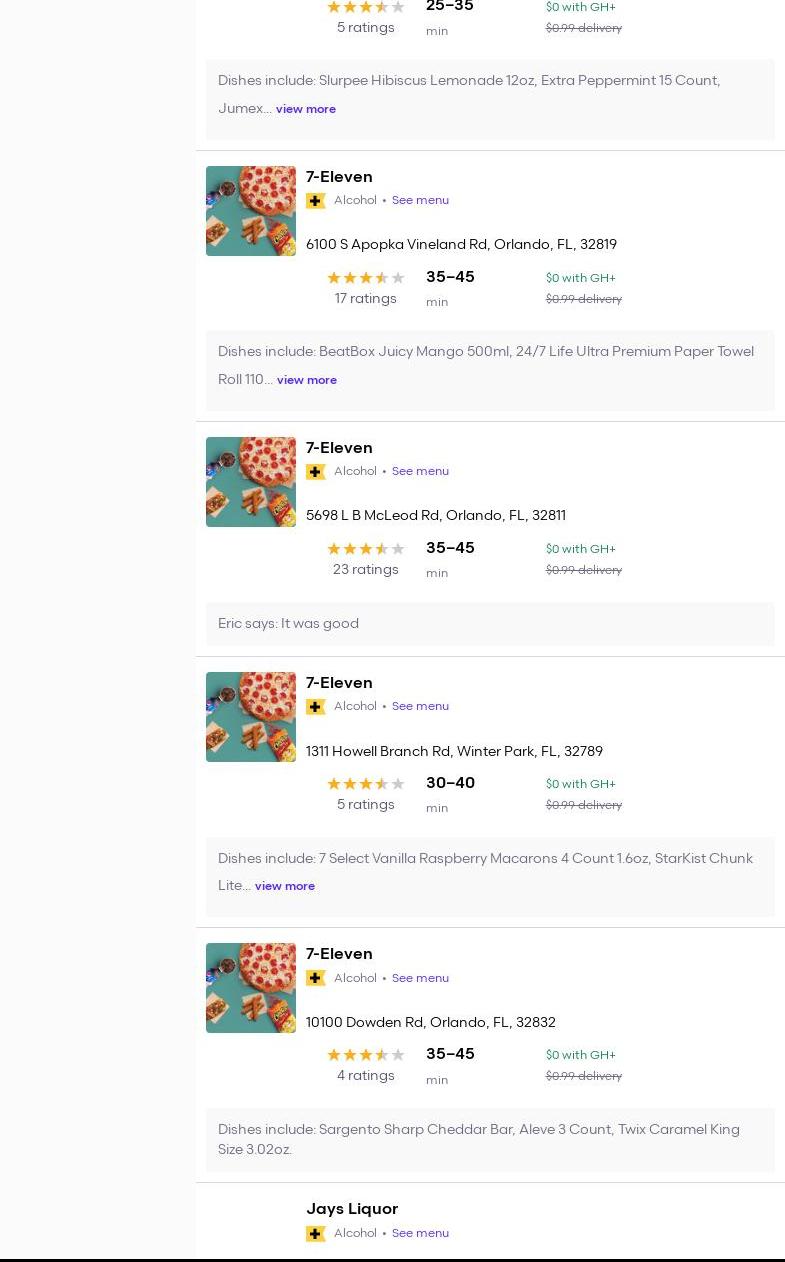Click 7-Eleven thumbnail for 10100 Dowden Rd
This screenshot has height=1262, width=785.
[251, 988]
